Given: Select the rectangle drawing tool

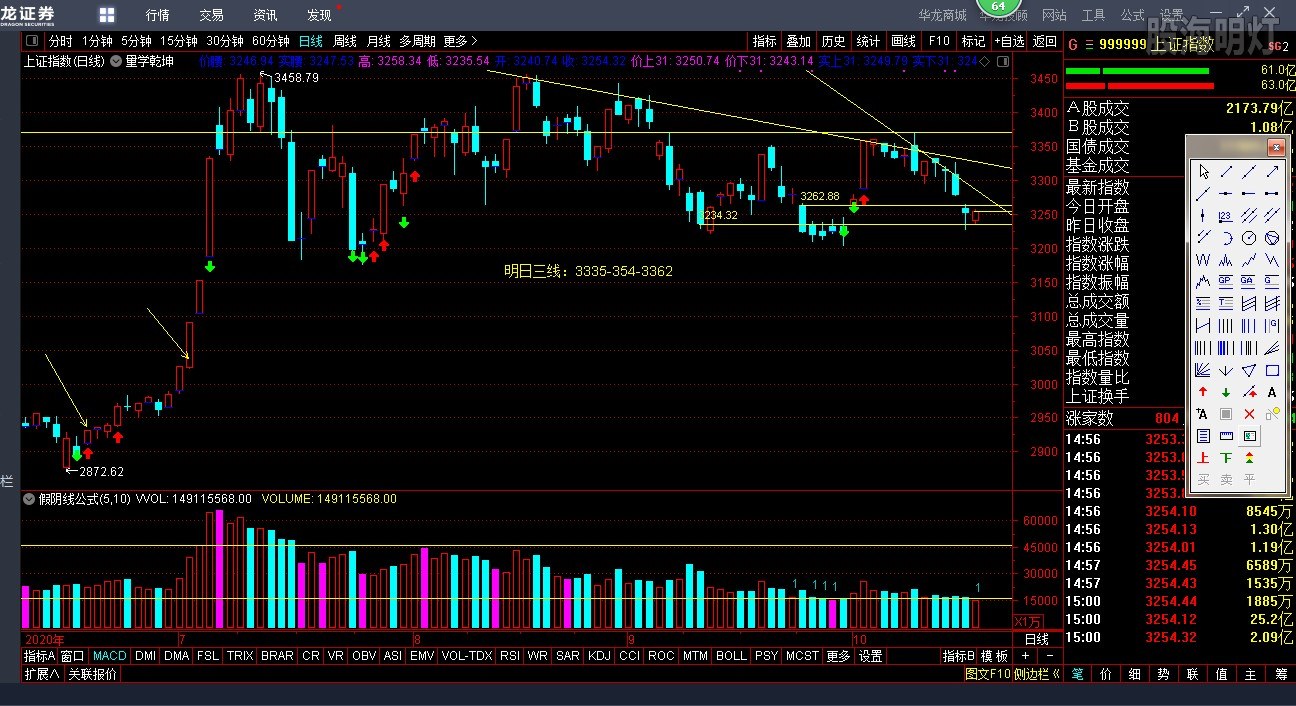Looking at the screenshot, I should pyautogui.click(x=1272, y=370).
